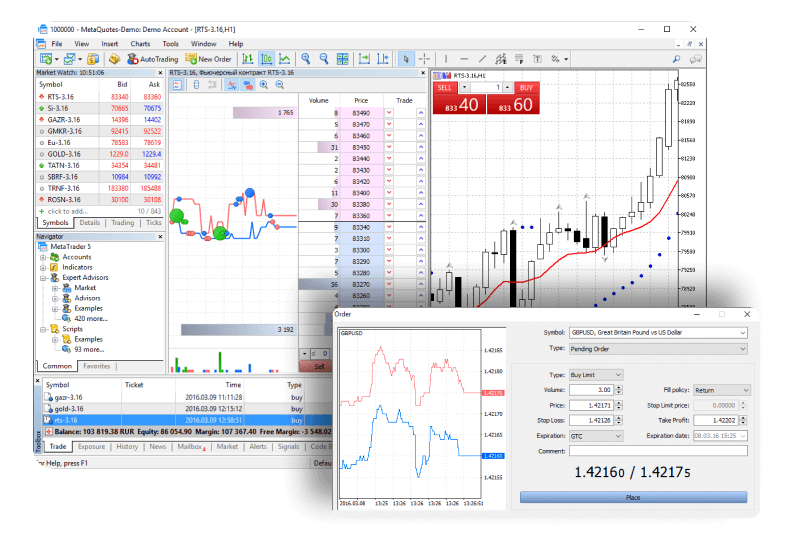Open the Symbol GBPUSD dropdown
Image resolution: width=800 pixels, height=550 pixels.
point(658,333)
